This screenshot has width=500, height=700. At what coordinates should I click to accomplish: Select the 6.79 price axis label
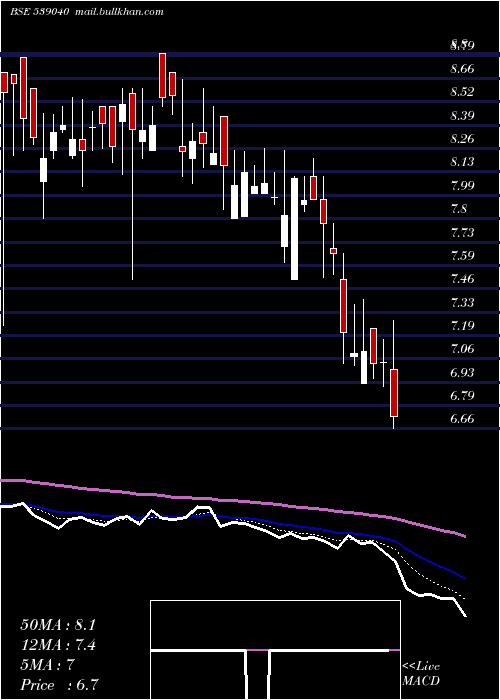click(462, 396)
